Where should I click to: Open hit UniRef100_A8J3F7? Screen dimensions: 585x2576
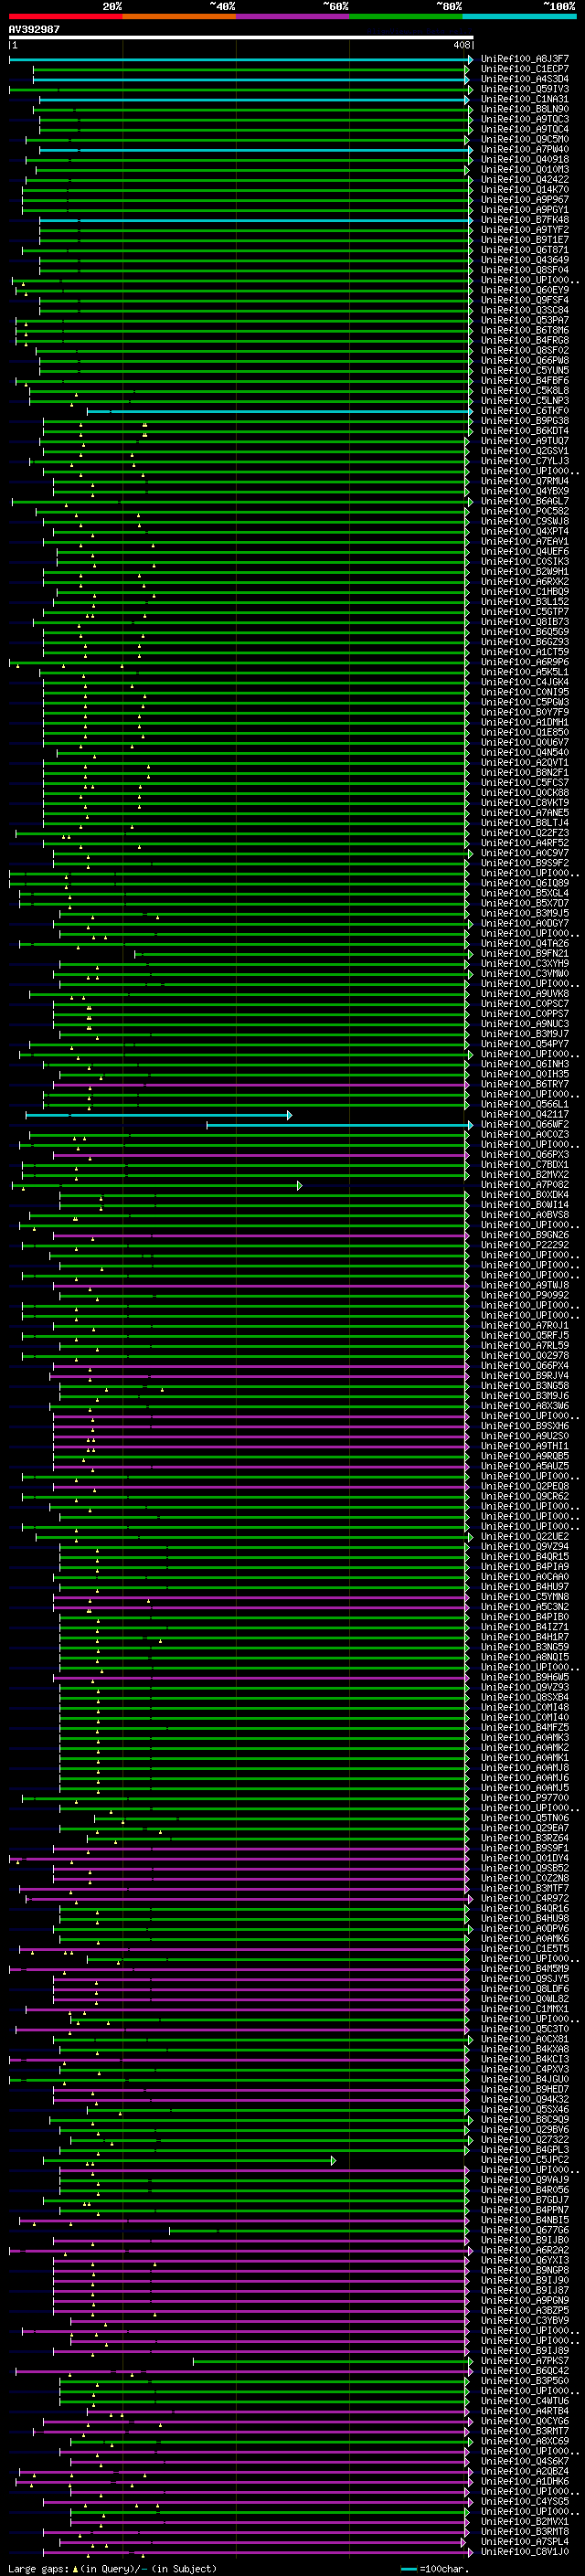click(x=525, y=59)
